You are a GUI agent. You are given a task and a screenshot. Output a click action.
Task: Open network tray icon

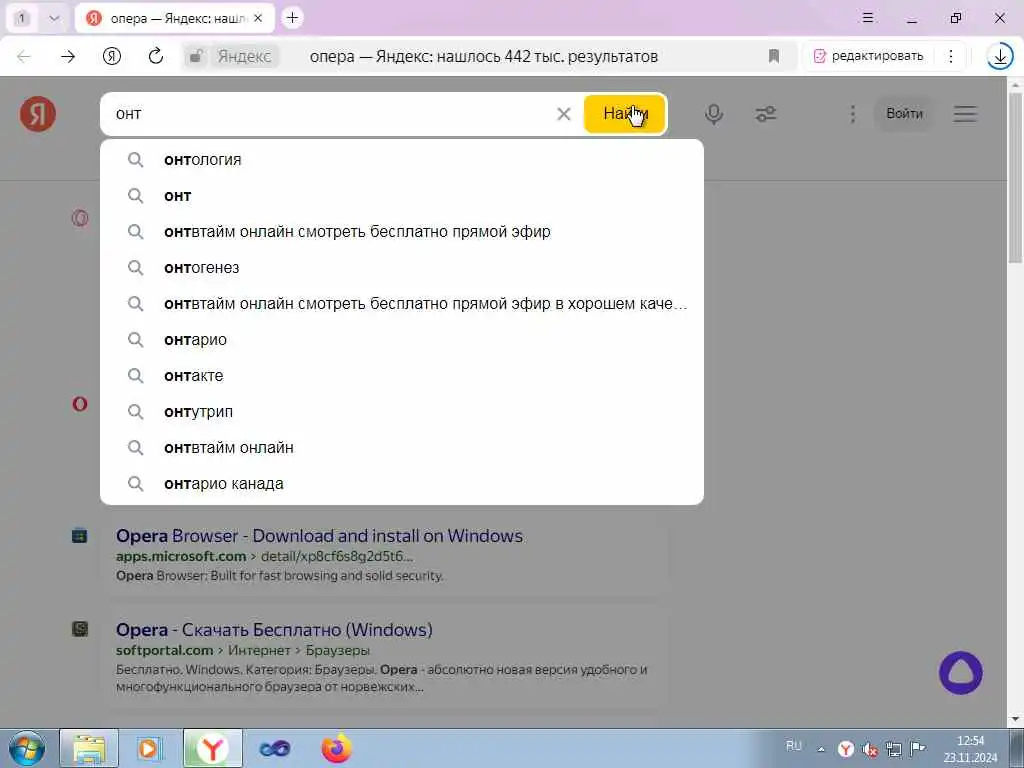[893, 749]
